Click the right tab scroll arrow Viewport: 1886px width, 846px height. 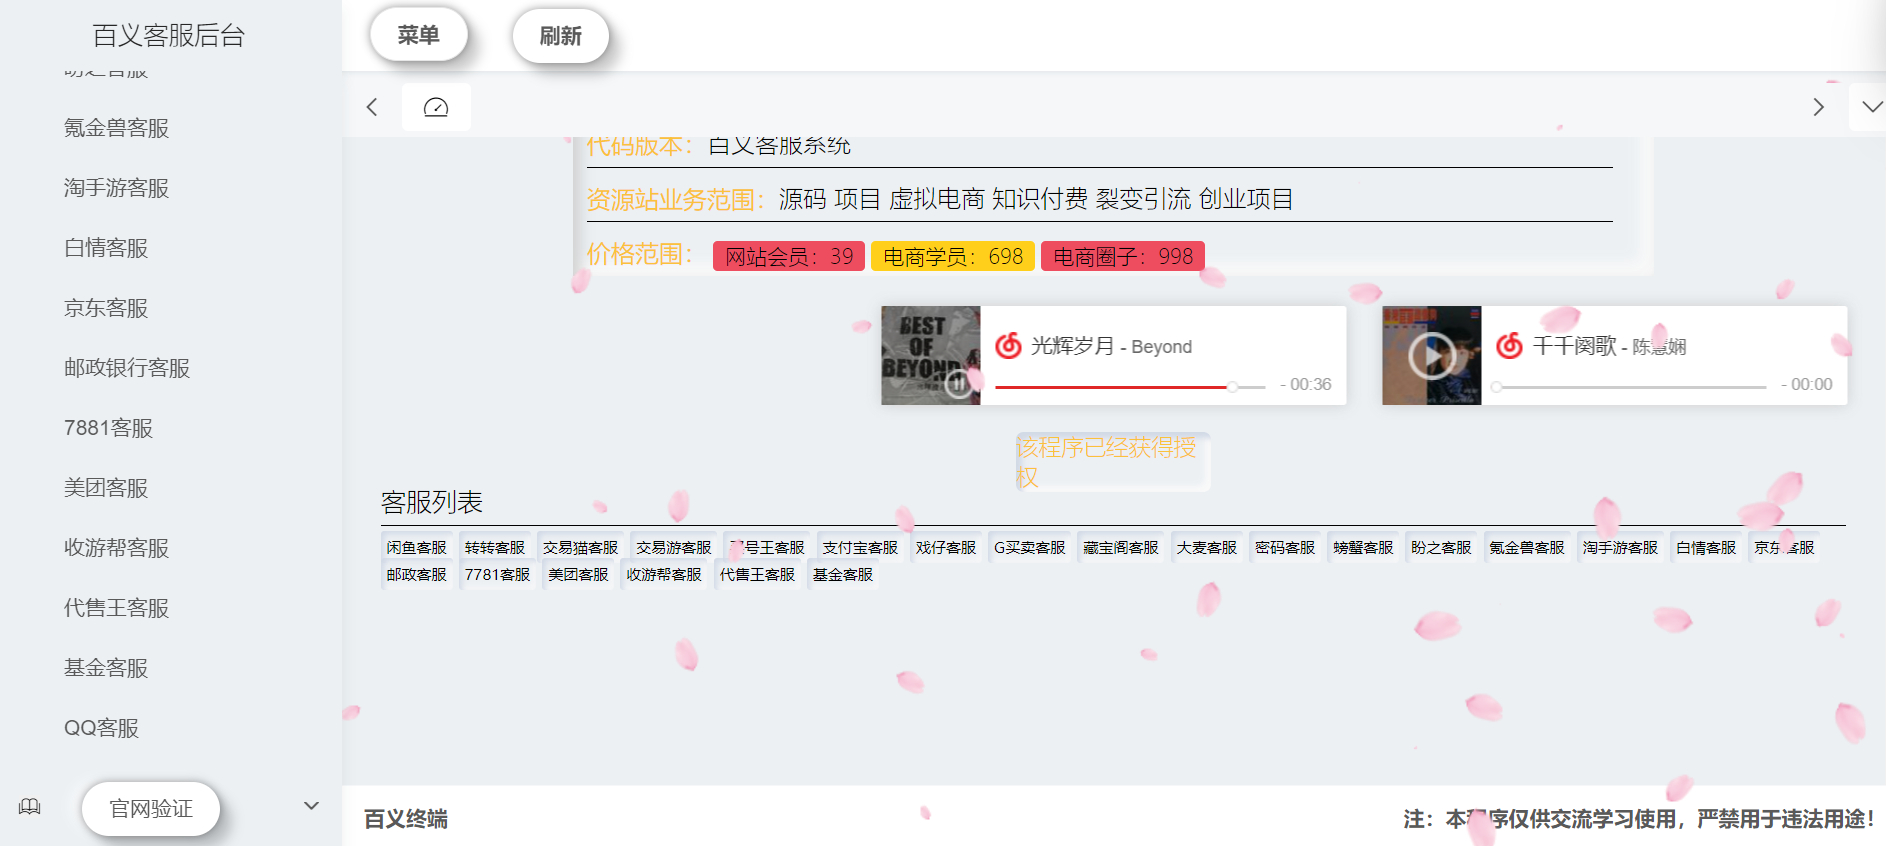click(1818, 107)
